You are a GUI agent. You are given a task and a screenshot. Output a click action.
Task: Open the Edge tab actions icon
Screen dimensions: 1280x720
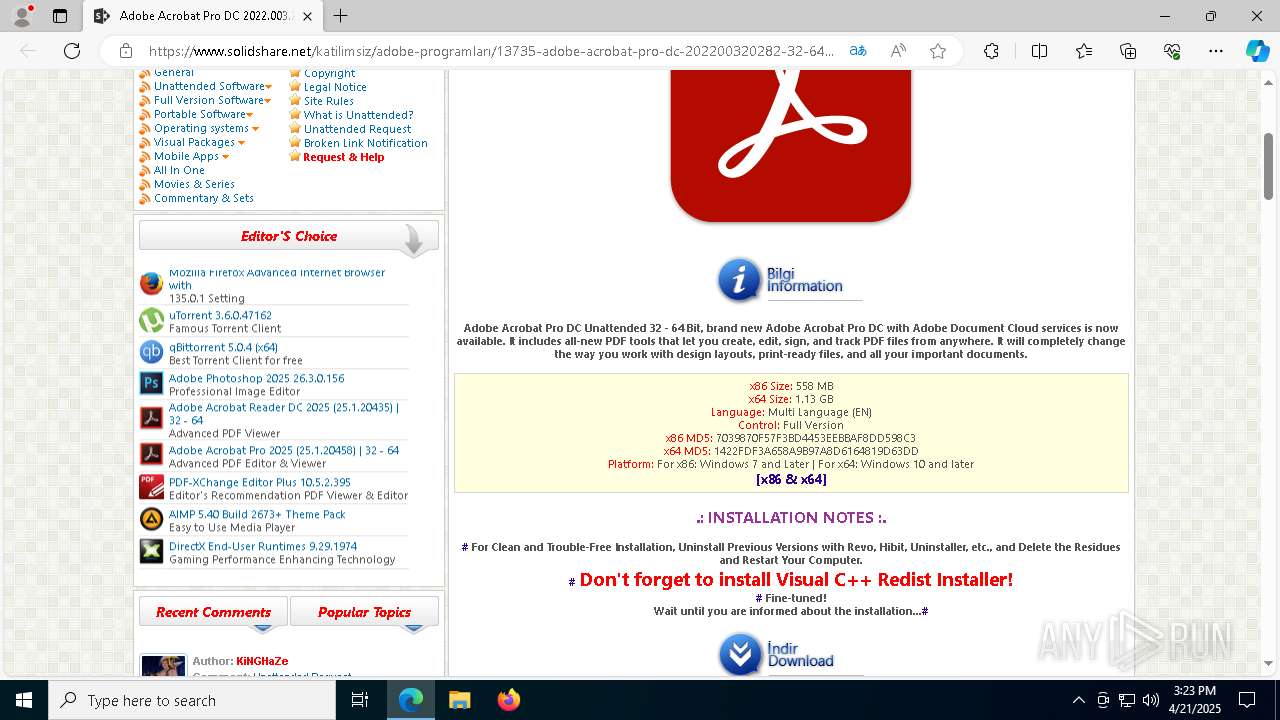60,16
